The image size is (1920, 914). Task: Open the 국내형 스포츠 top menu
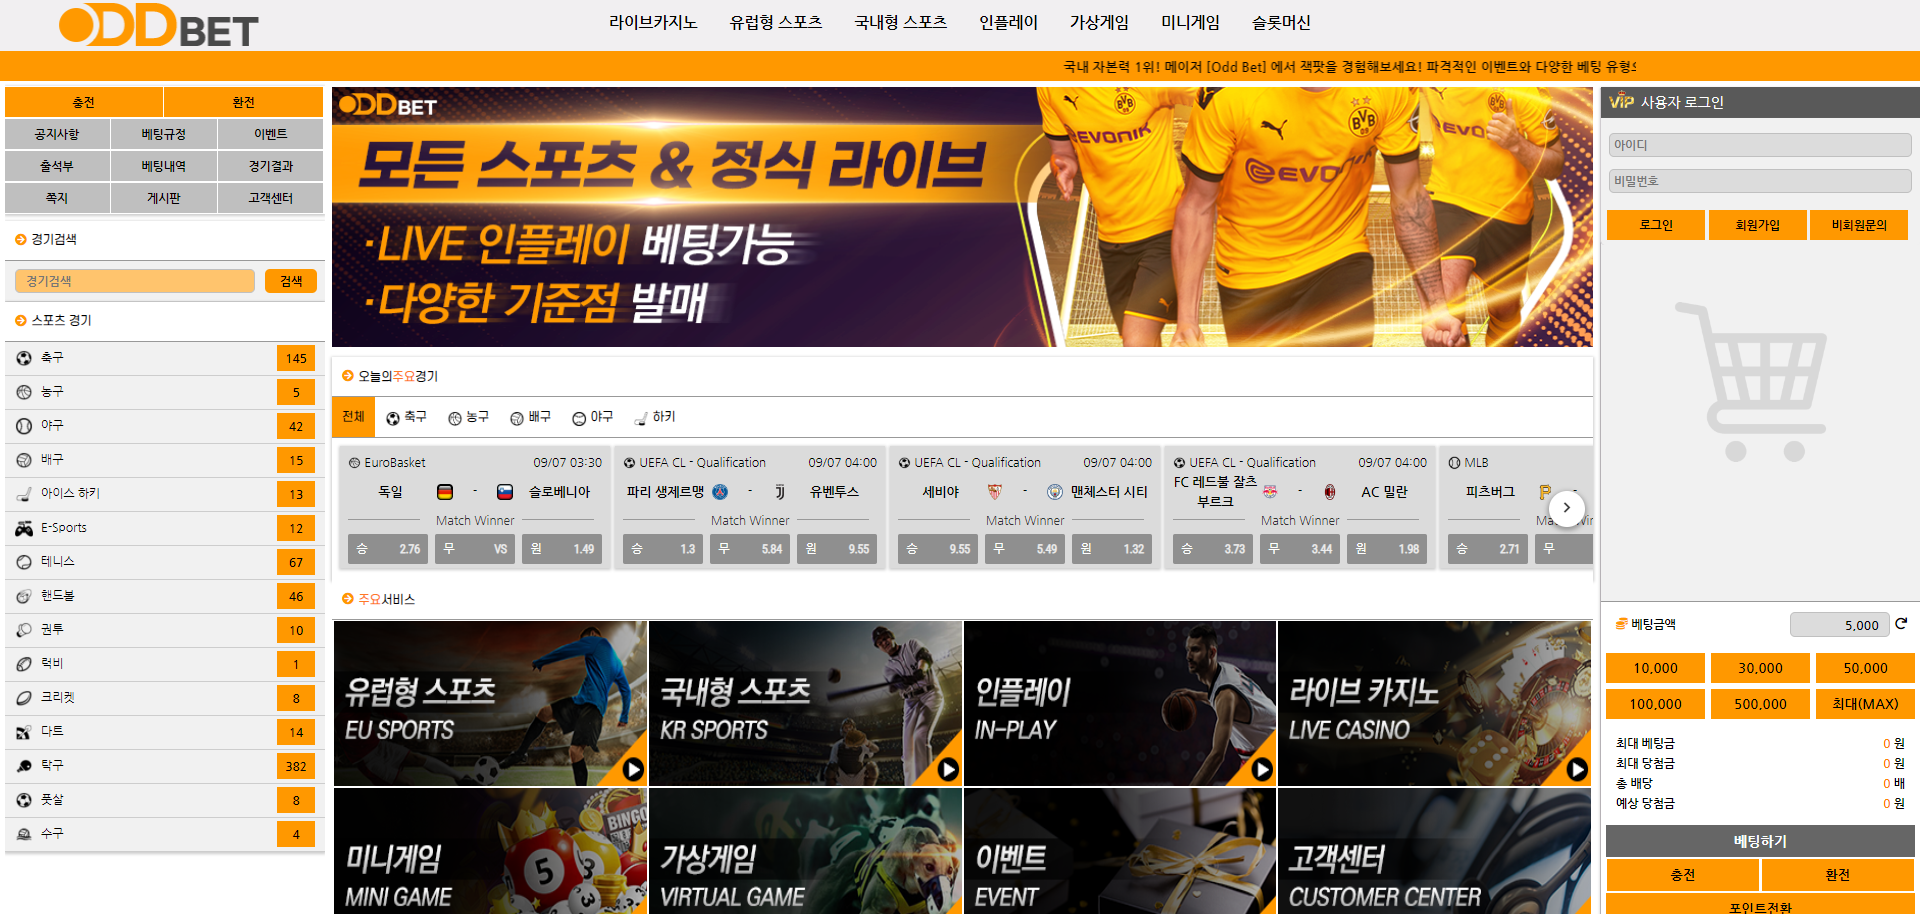[901, 22]
